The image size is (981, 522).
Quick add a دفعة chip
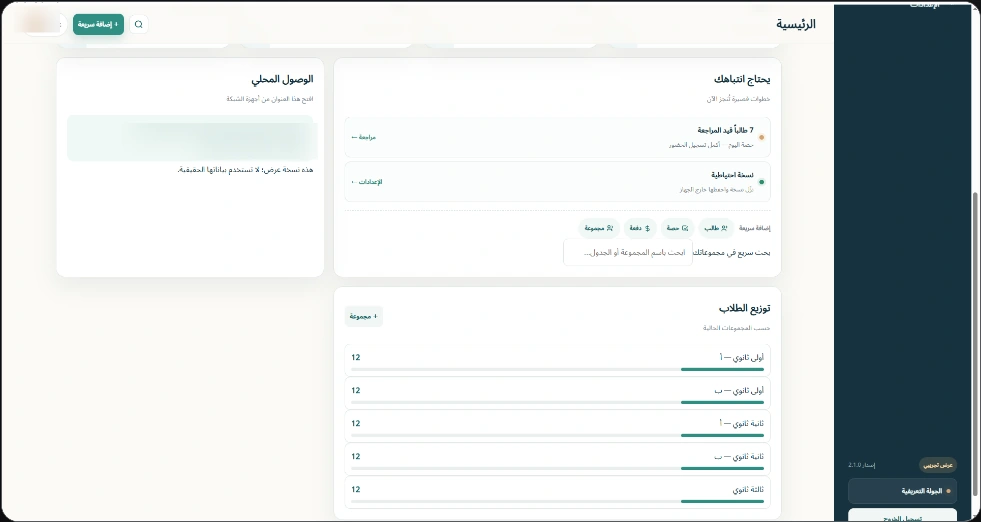(x=639, y=228)
